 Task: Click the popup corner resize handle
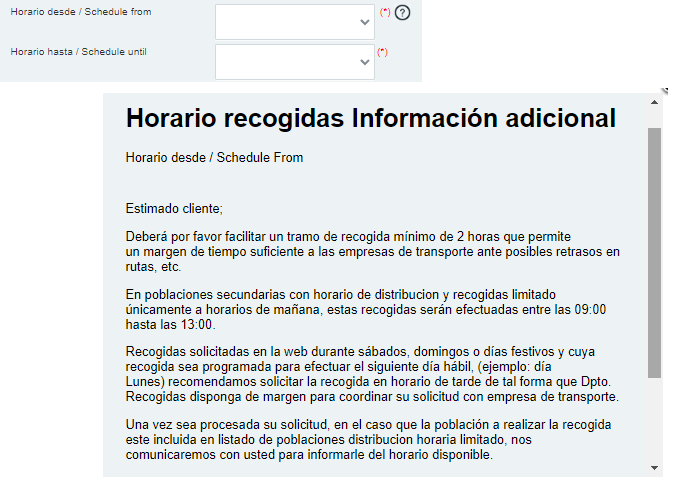[664, 91]
